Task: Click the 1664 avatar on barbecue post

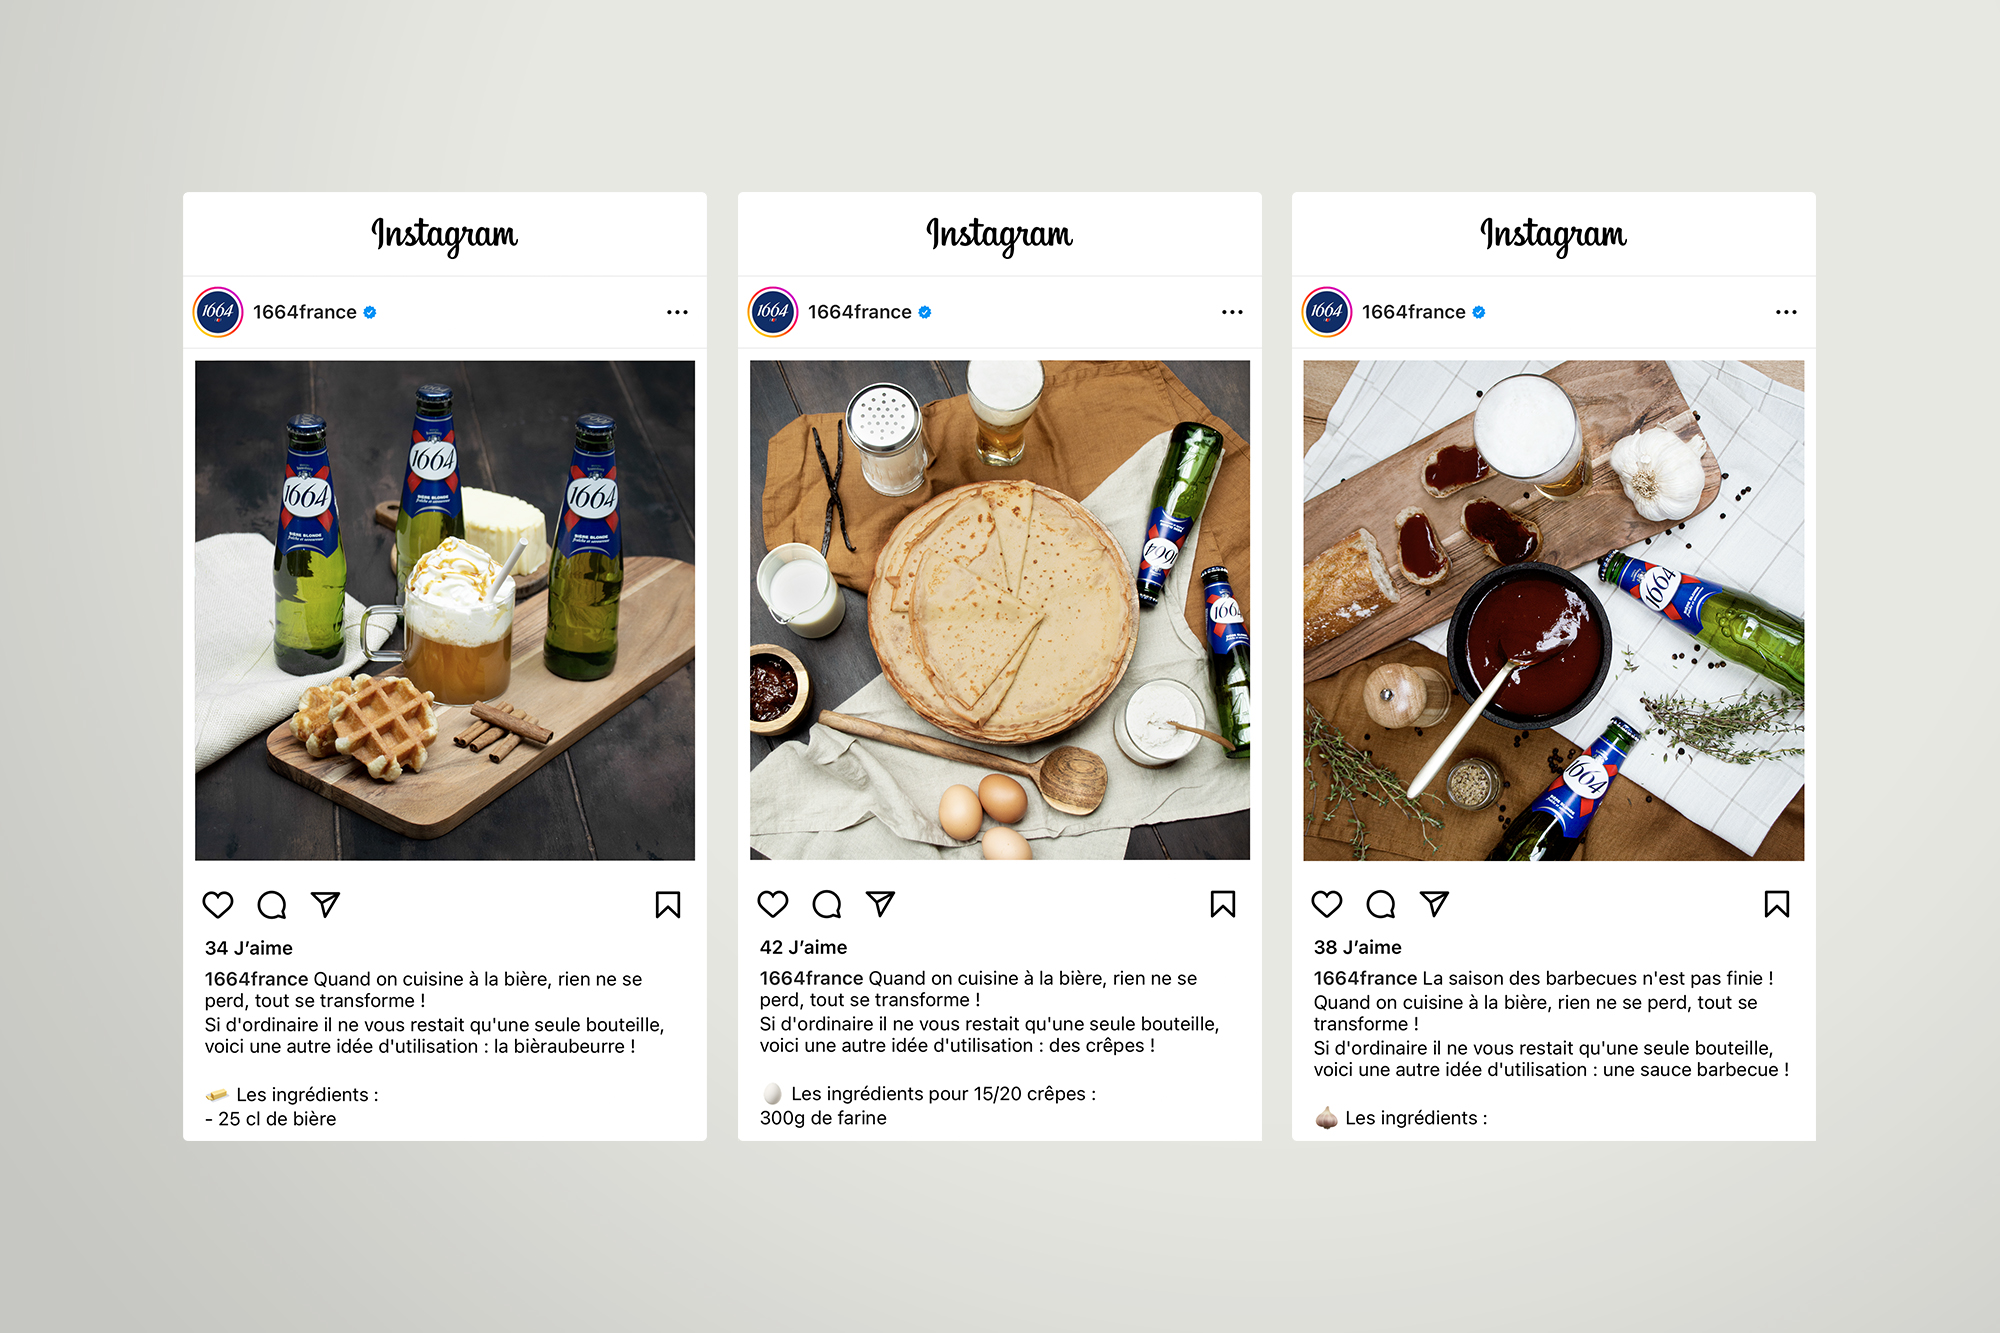Action: [1327, 312]
